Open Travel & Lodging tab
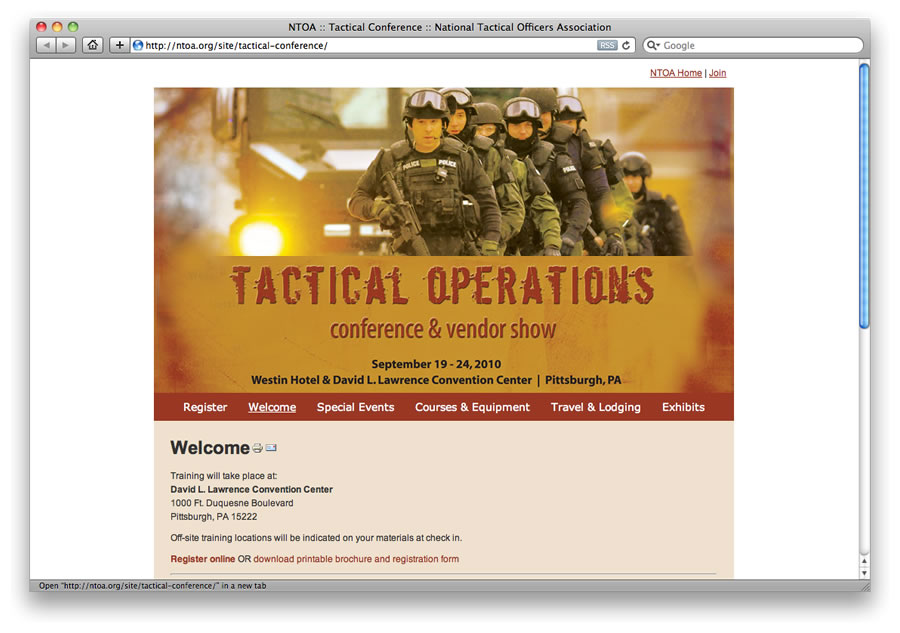 [x=596, y=407]
